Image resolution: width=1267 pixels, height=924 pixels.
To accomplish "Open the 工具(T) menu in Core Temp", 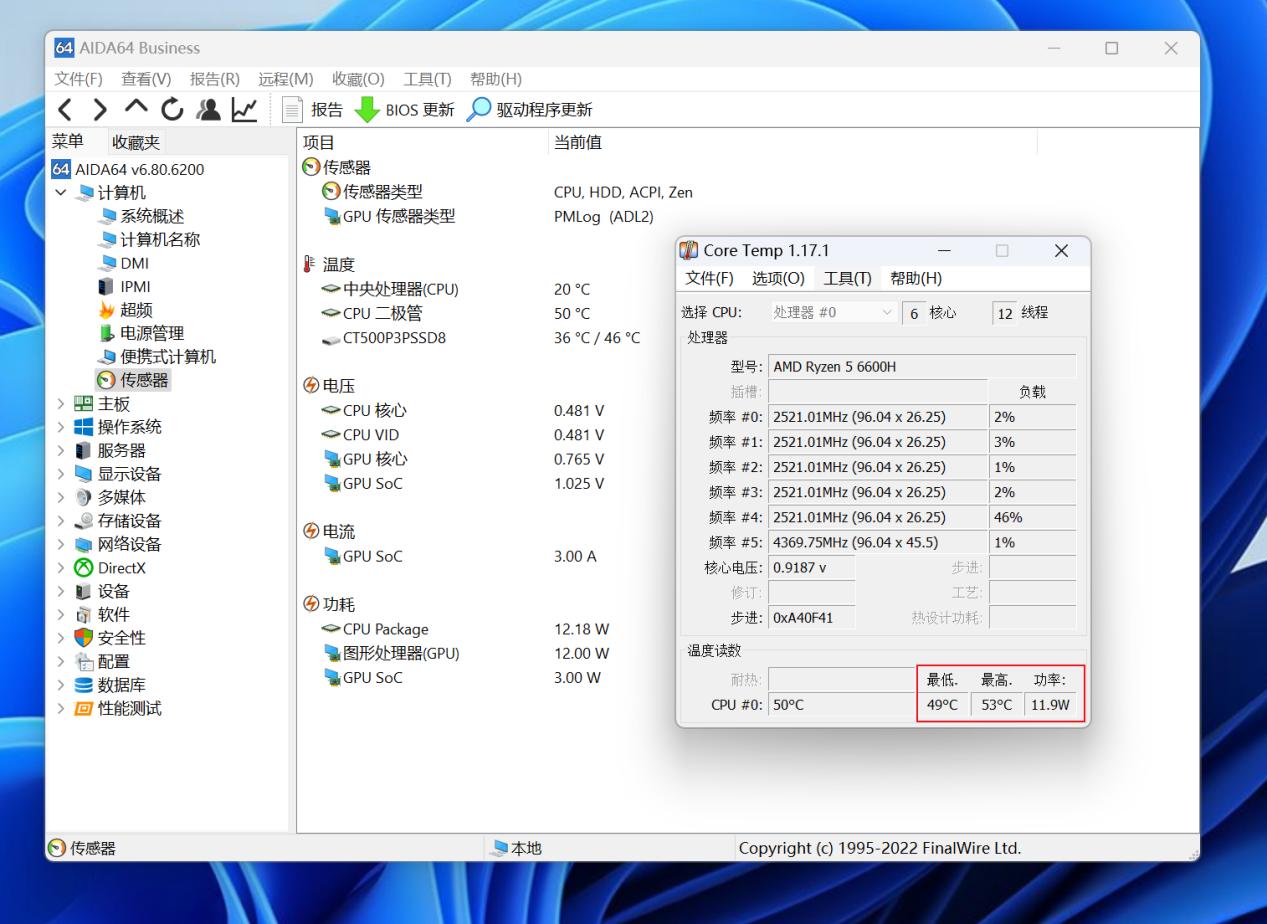I will [x=848, y=279].
